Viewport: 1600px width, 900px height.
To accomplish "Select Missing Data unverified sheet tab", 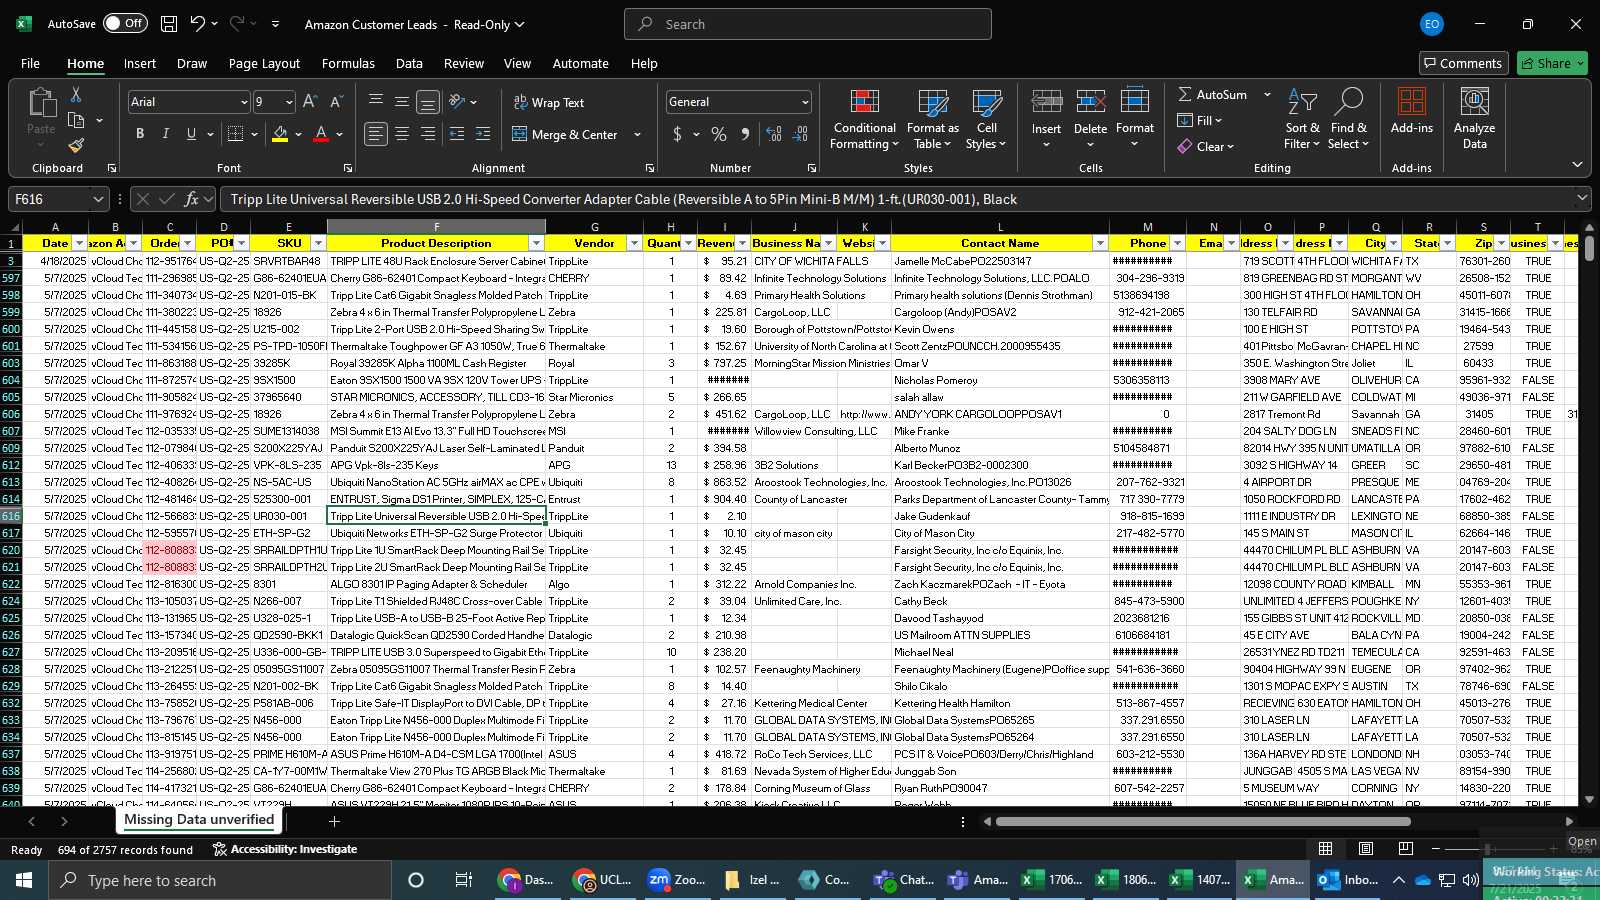I will point(199,820).
